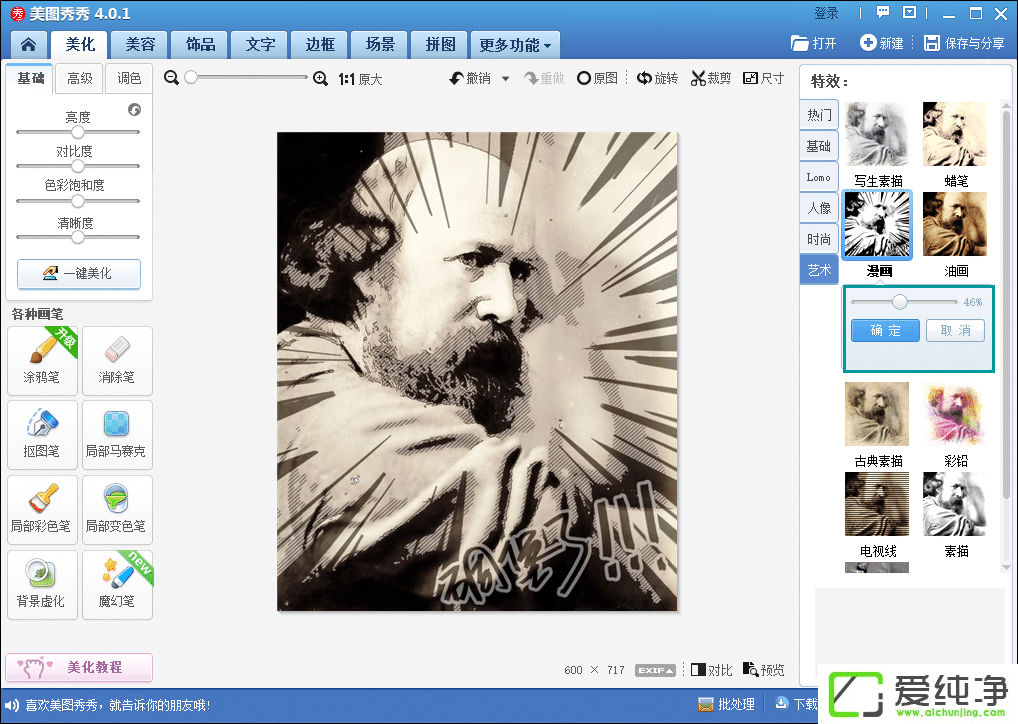Click the 一键美化 one-click beautify button
The height and width of the screenshot is (724, 1018).
[x=79, y=273]
